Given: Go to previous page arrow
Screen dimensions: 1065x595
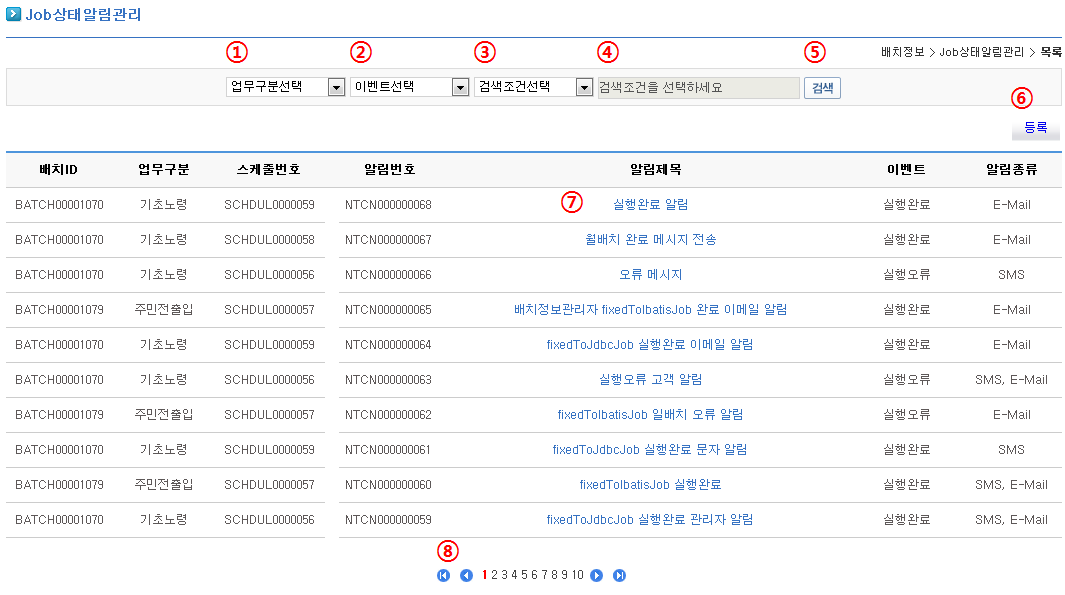Looking at the screenshot, I should pyautogui.click(x=466, y=575).
